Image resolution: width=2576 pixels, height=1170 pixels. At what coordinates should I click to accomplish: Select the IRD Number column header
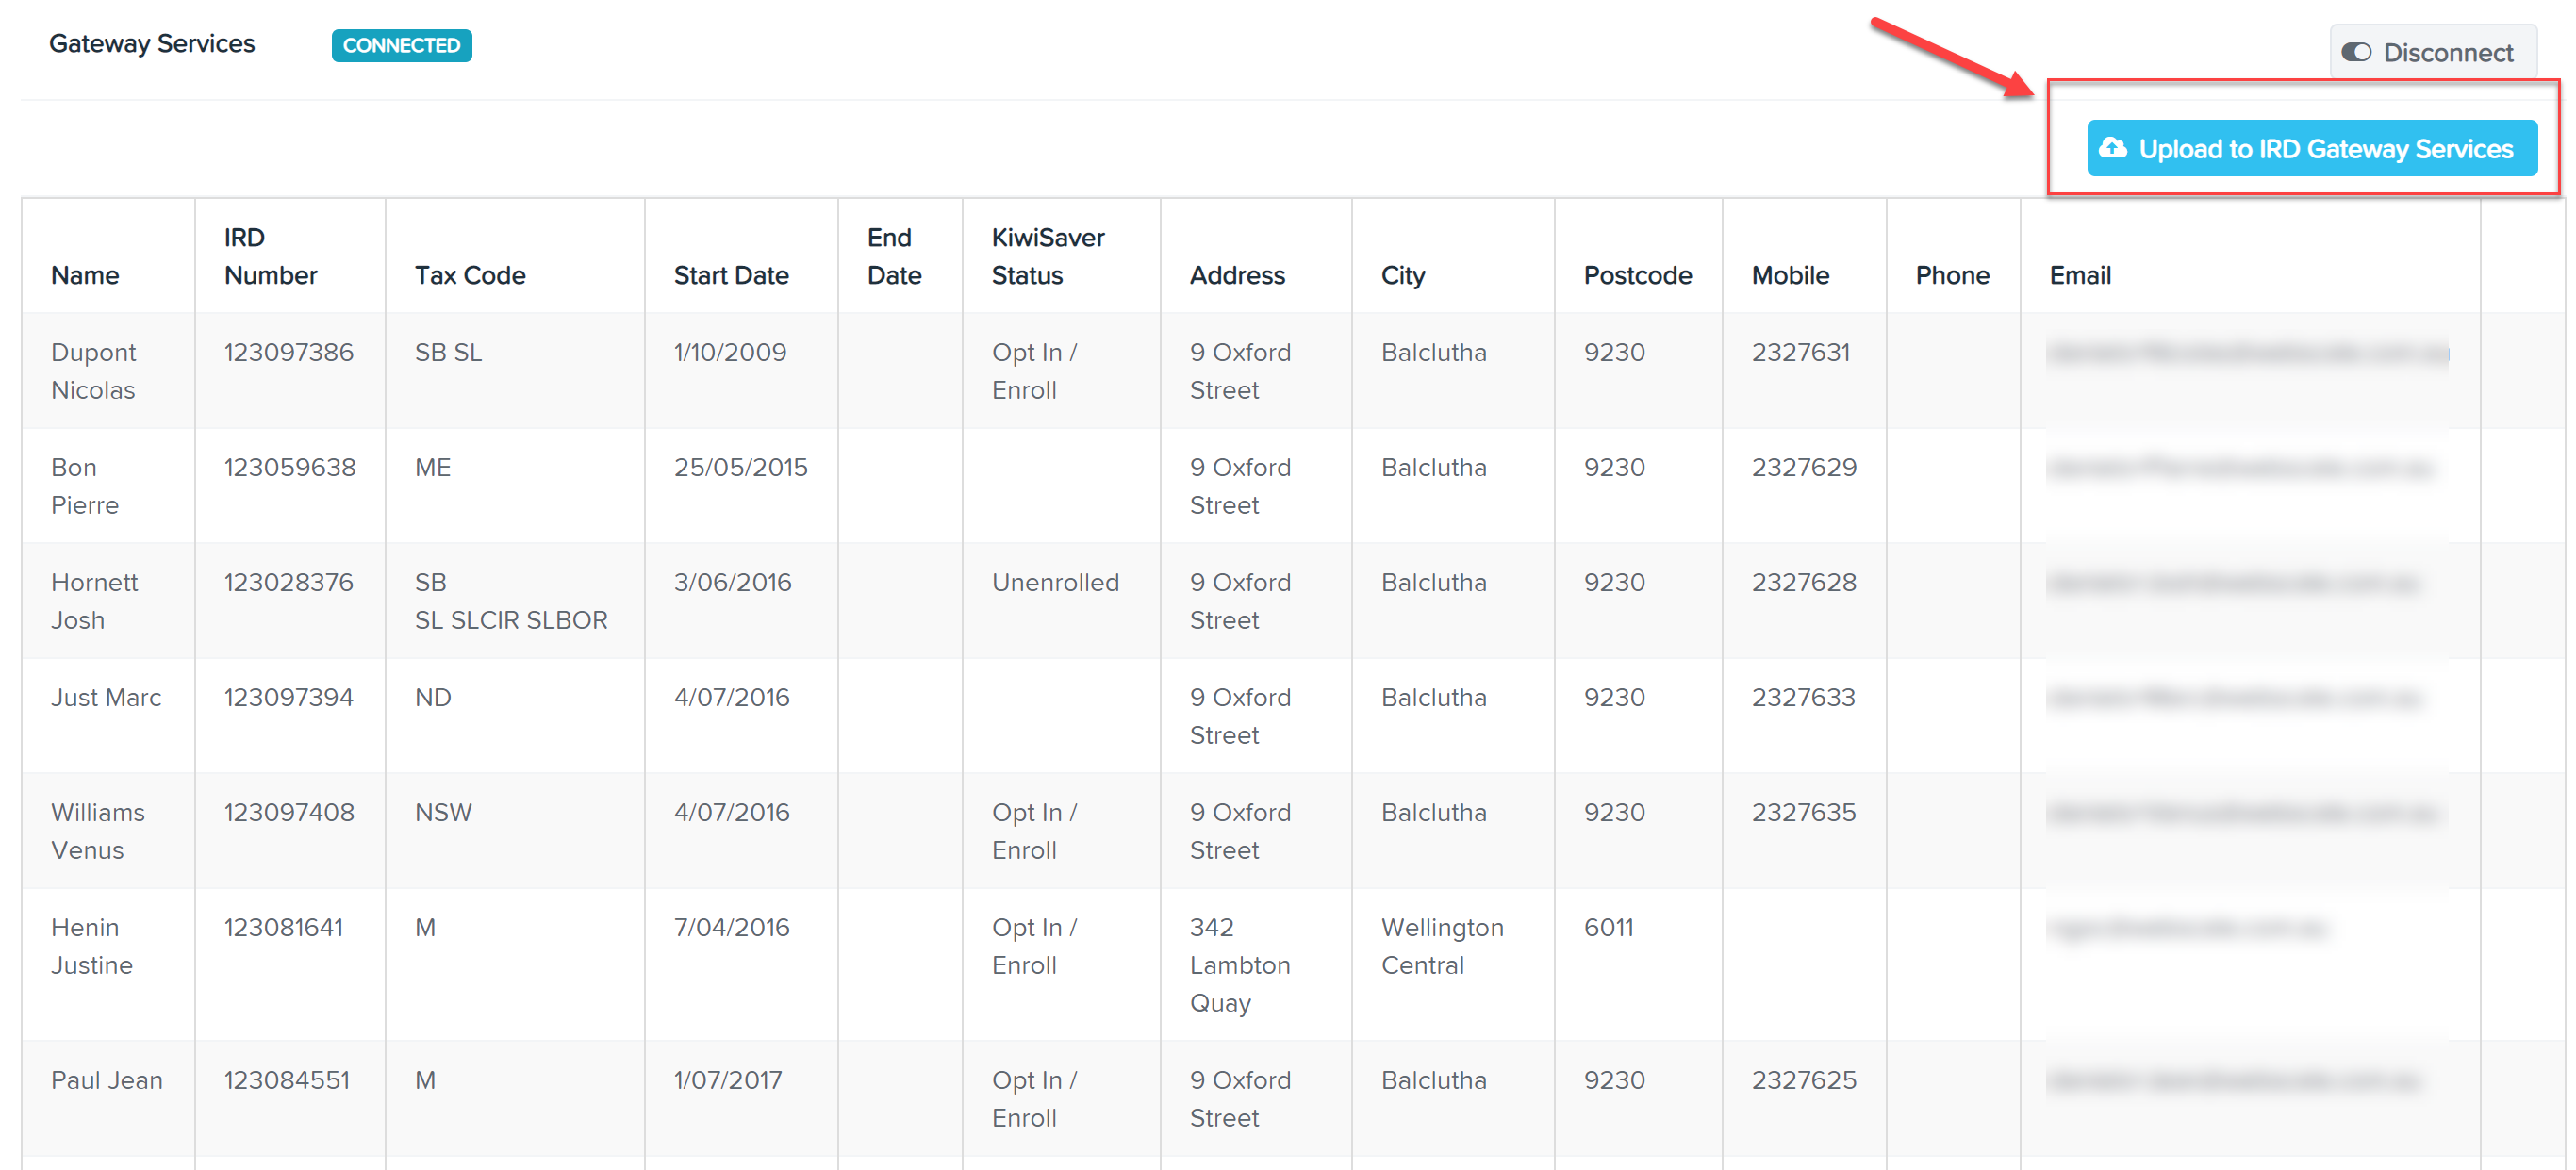[270, 256]
